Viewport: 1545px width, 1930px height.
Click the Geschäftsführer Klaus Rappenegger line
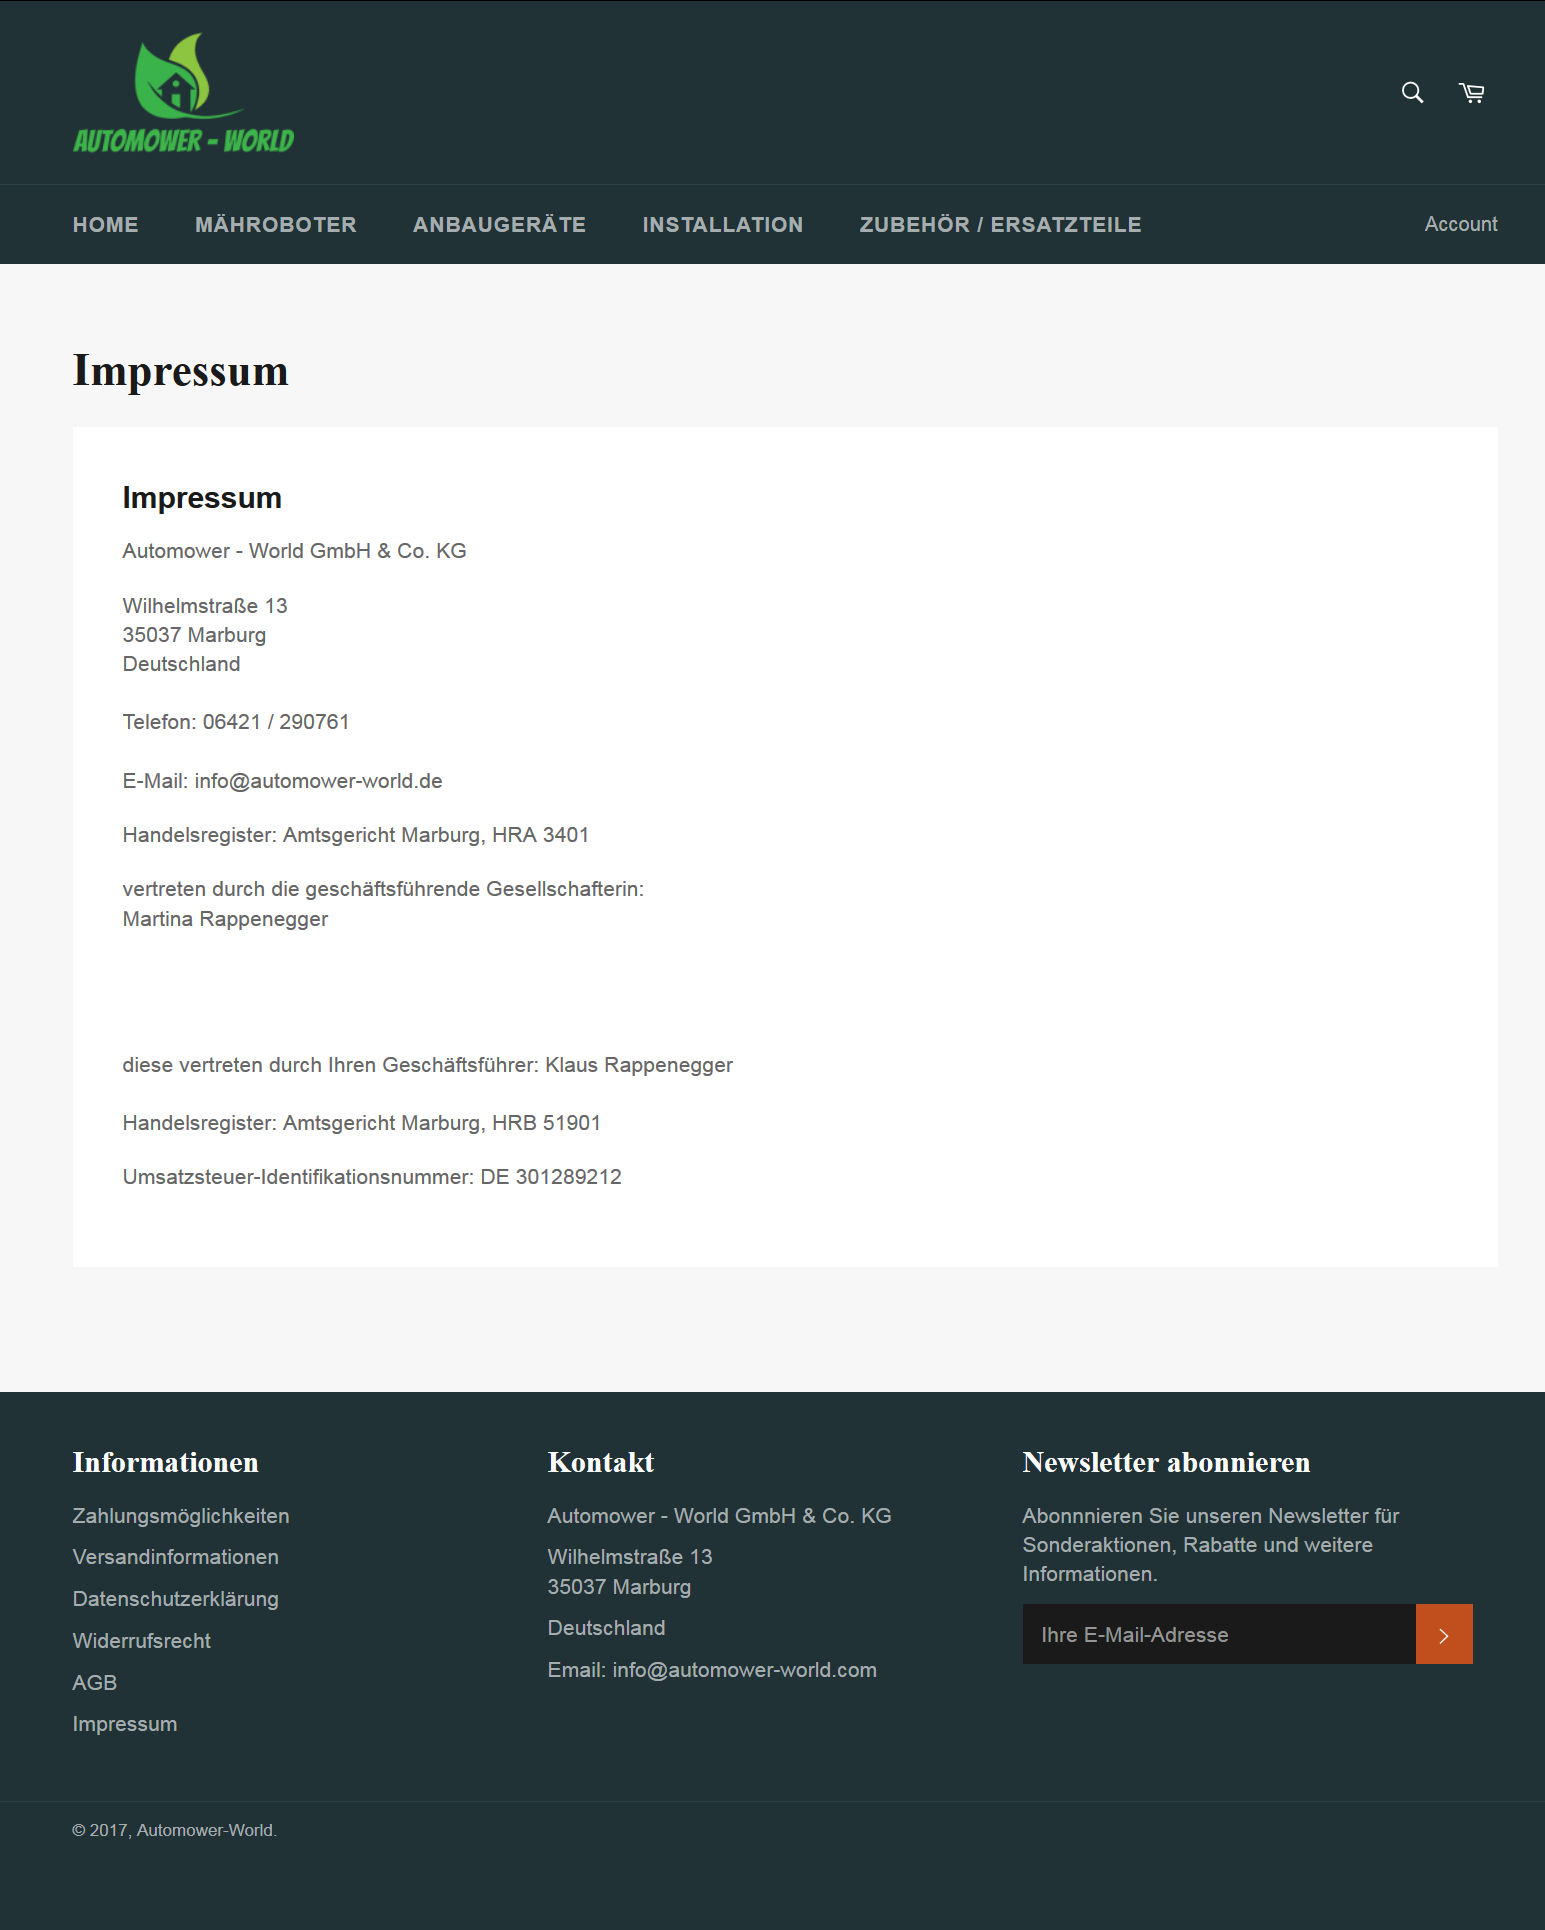click(428, 1065)
